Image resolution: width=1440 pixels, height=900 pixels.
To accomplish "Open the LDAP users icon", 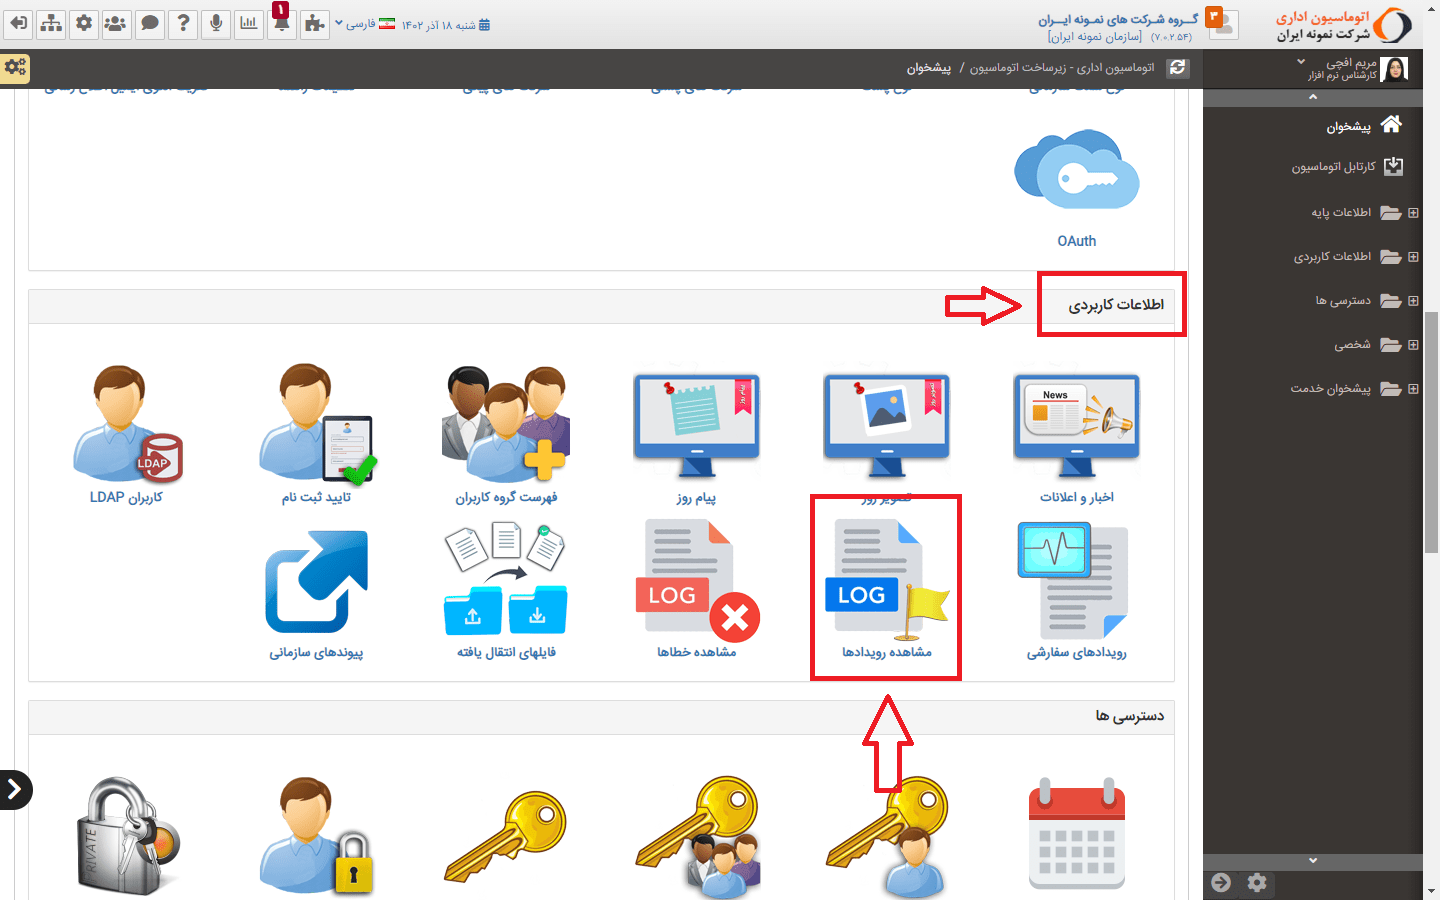I will 126,423.
